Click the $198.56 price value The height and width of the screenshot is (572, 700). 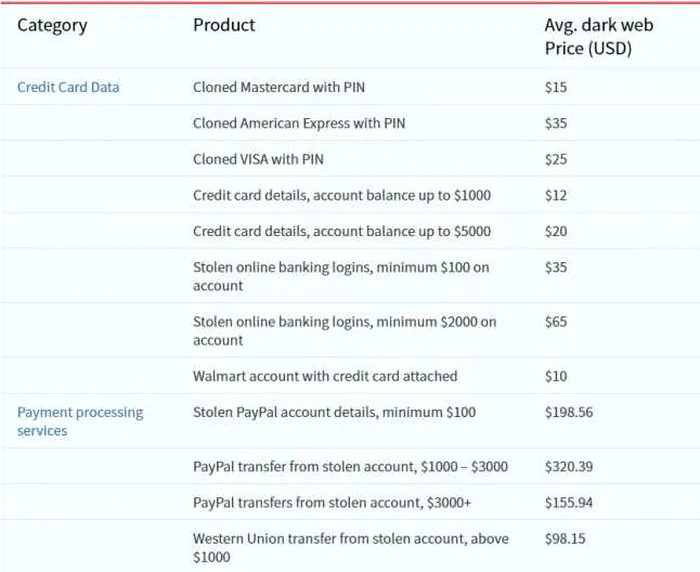point(569,412)
